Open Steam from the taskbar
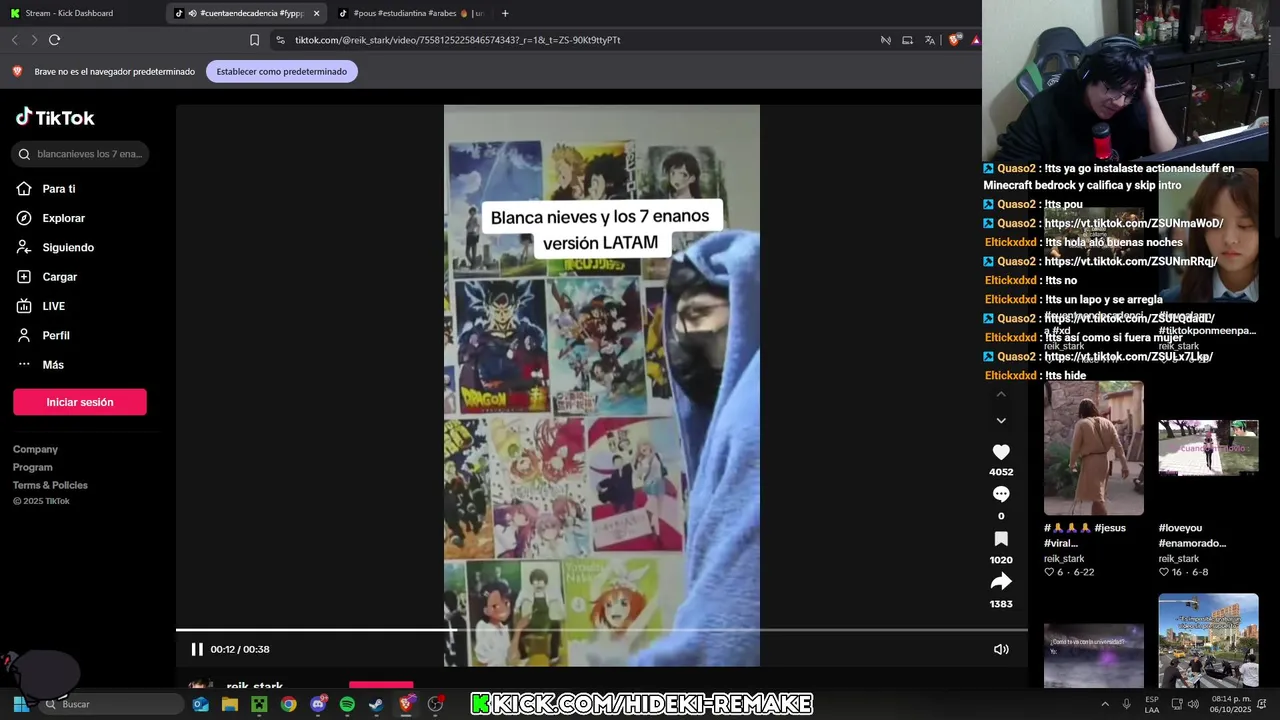The height and width of the screenshot is (720, 1280). coord(376,704)
